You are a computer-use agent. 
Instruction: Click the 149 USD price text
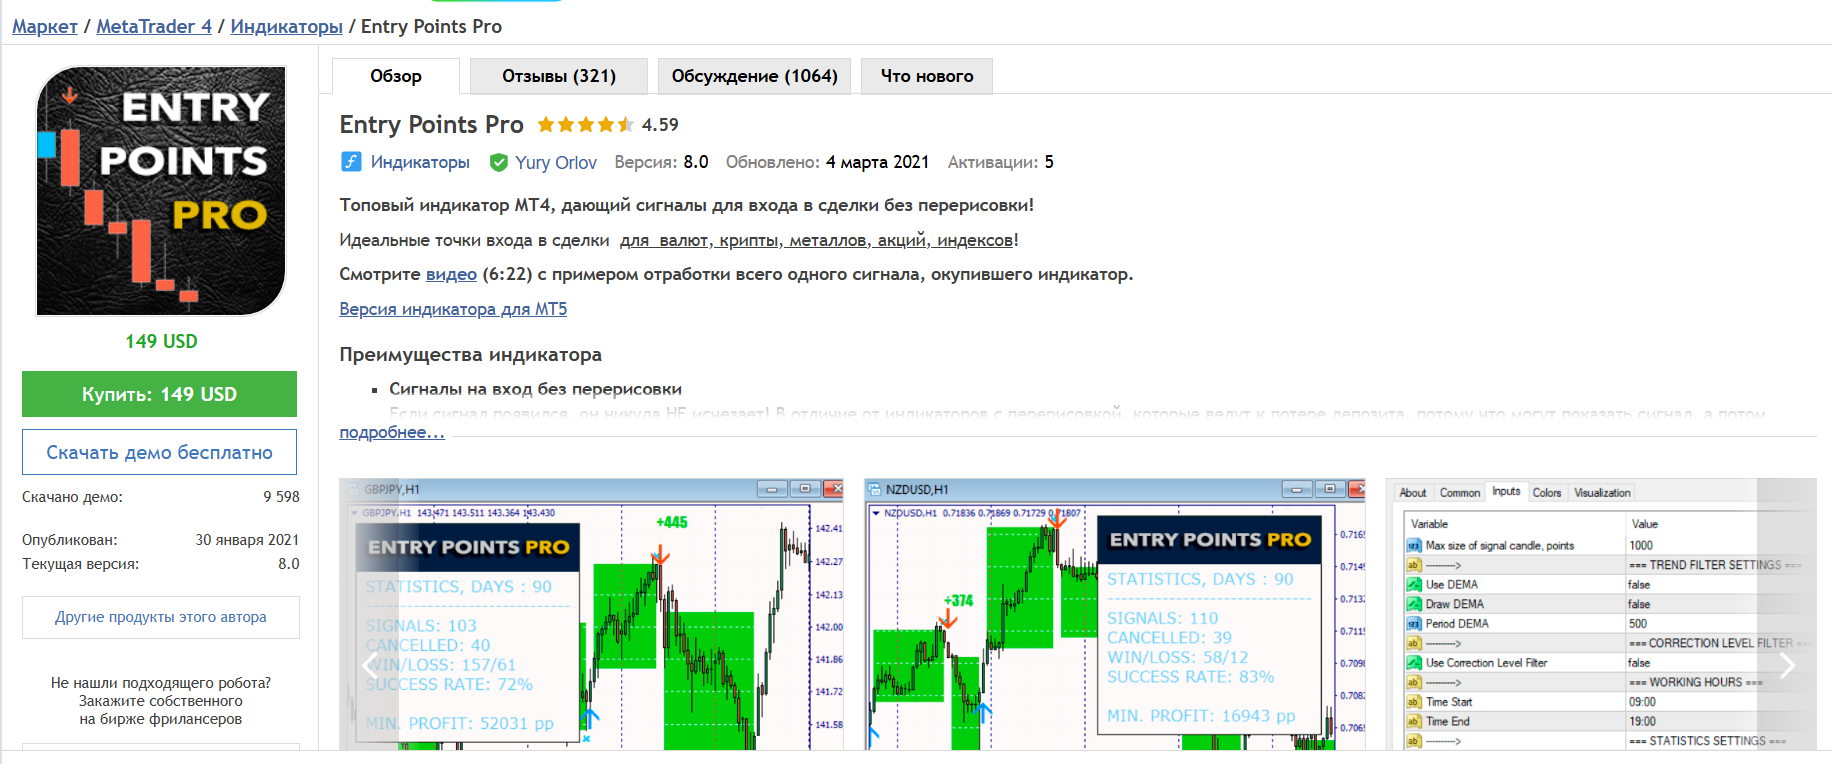pyautogui.click(x=161, y=341)
